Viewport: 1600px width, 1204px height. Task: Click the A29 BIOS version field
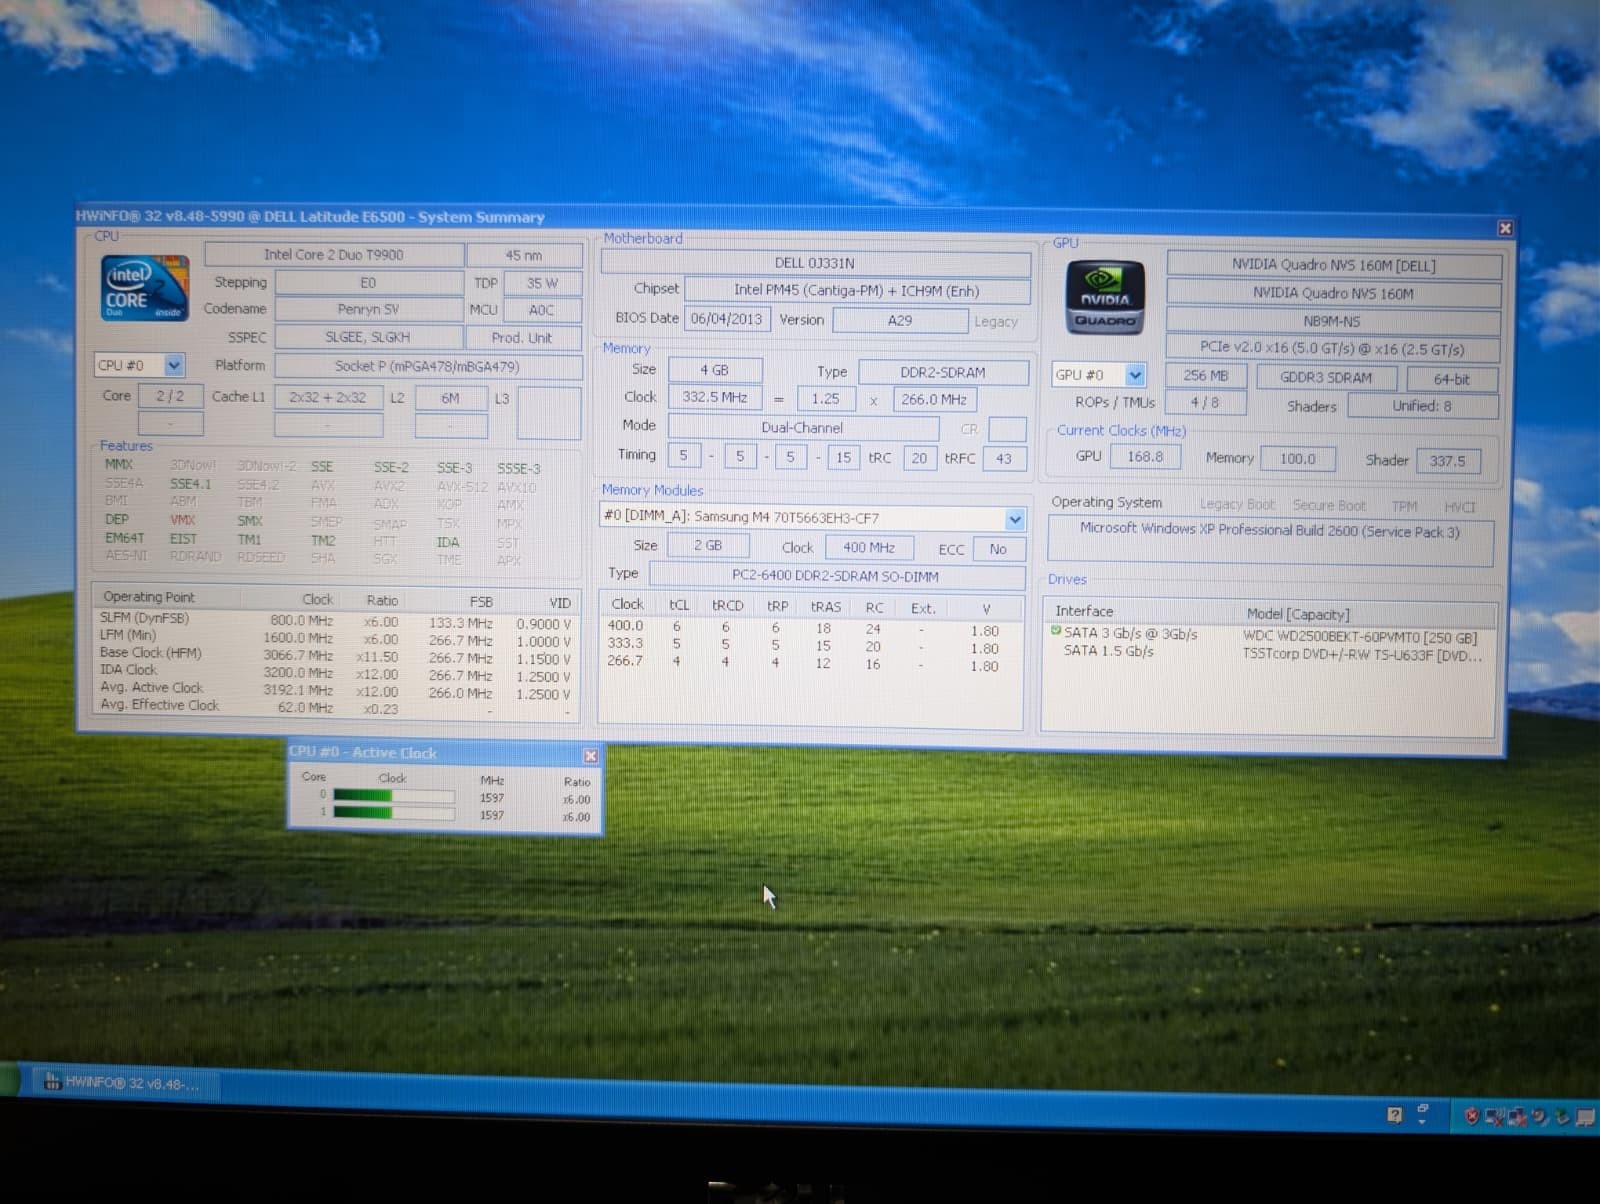point(900,320)
